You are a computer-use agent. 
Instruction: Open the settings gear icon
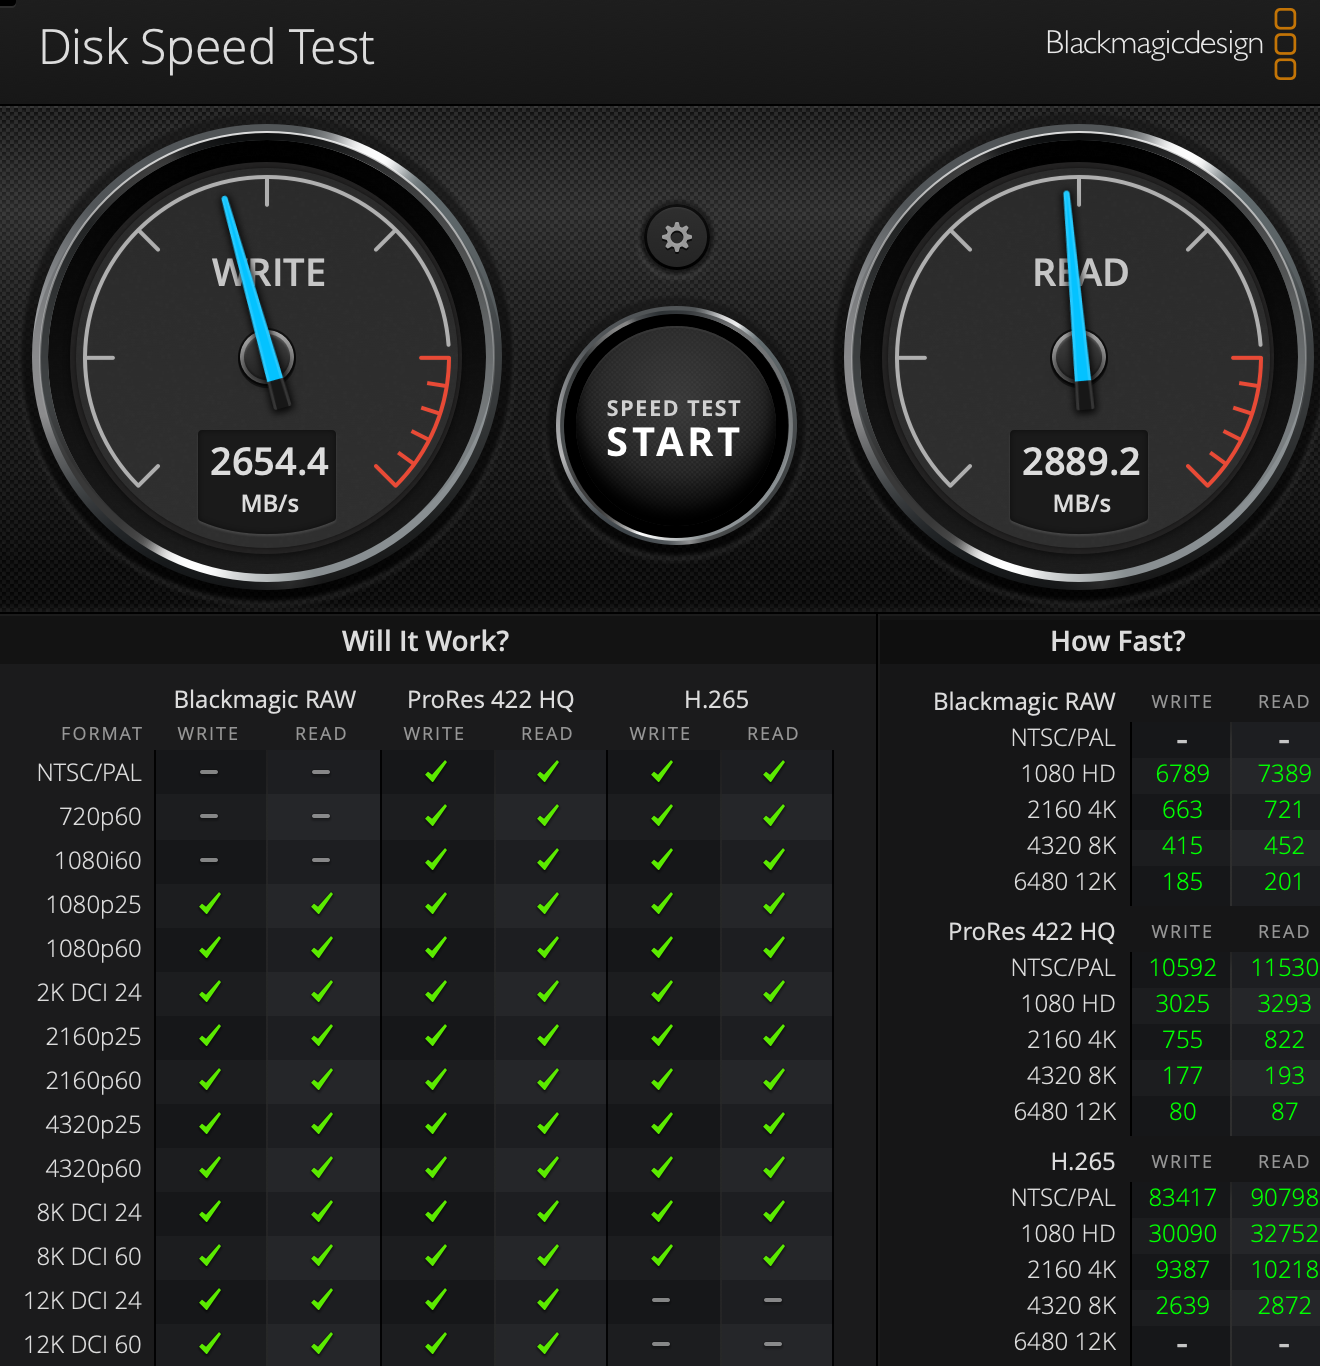(677, 237)
